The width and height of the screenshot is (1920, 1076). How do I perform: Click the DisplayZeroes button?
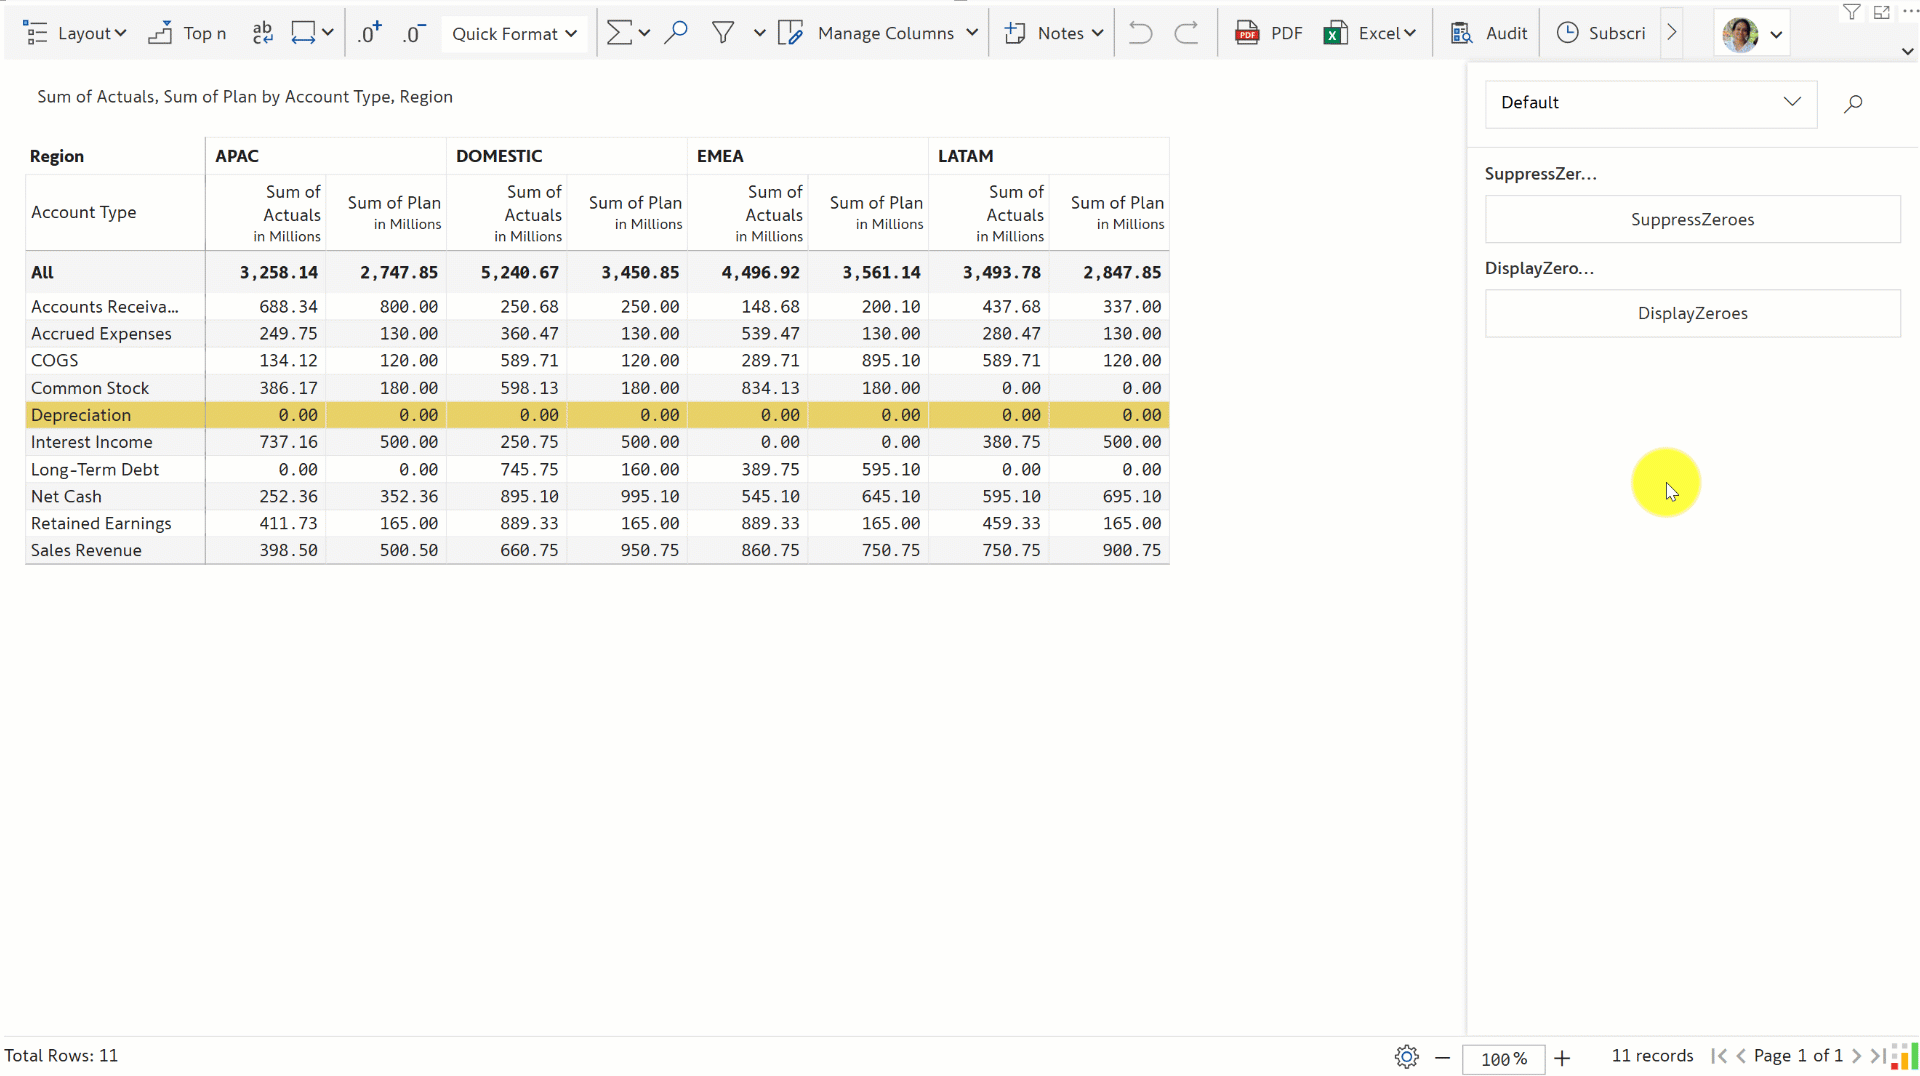coord(1692,314)
